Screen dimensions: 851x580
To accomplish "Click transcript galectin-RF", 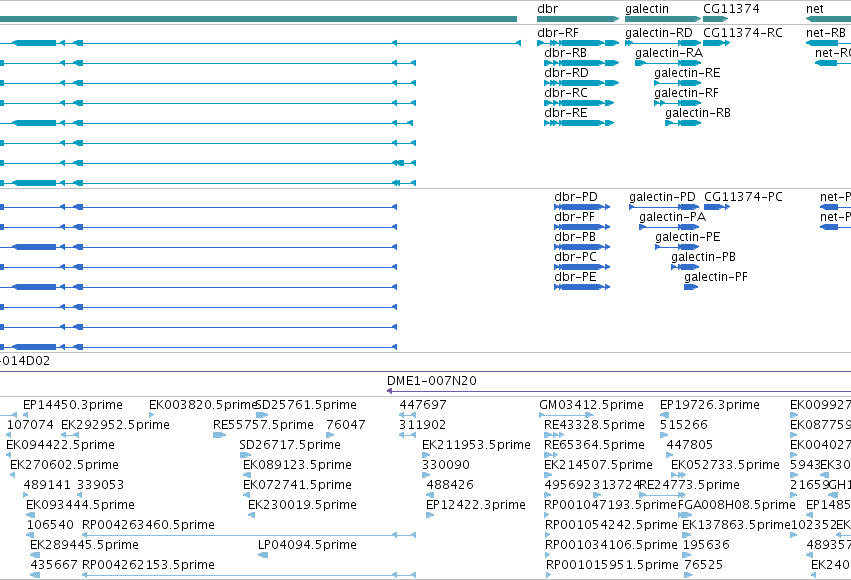I will 687,93.
